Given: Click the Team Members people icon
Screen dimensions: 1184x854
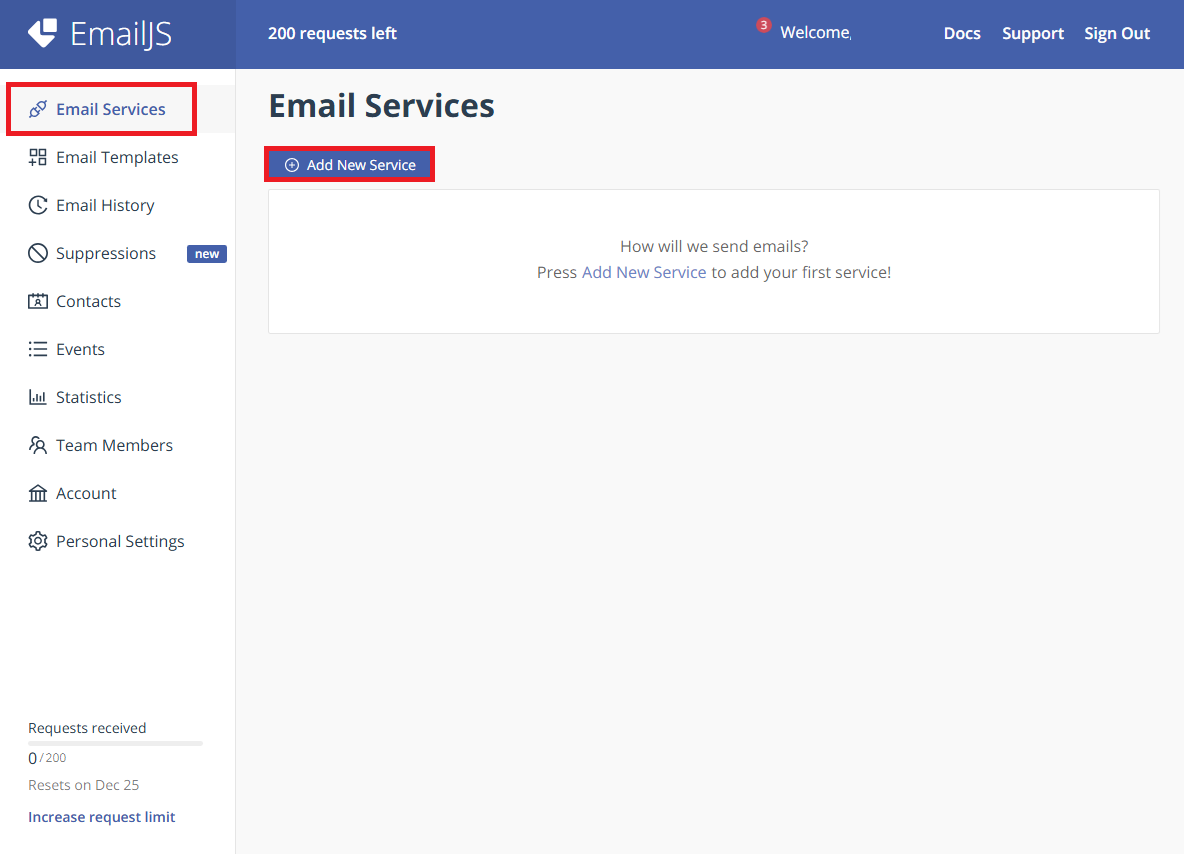Looking at the screenshot, I should (38, 445).
